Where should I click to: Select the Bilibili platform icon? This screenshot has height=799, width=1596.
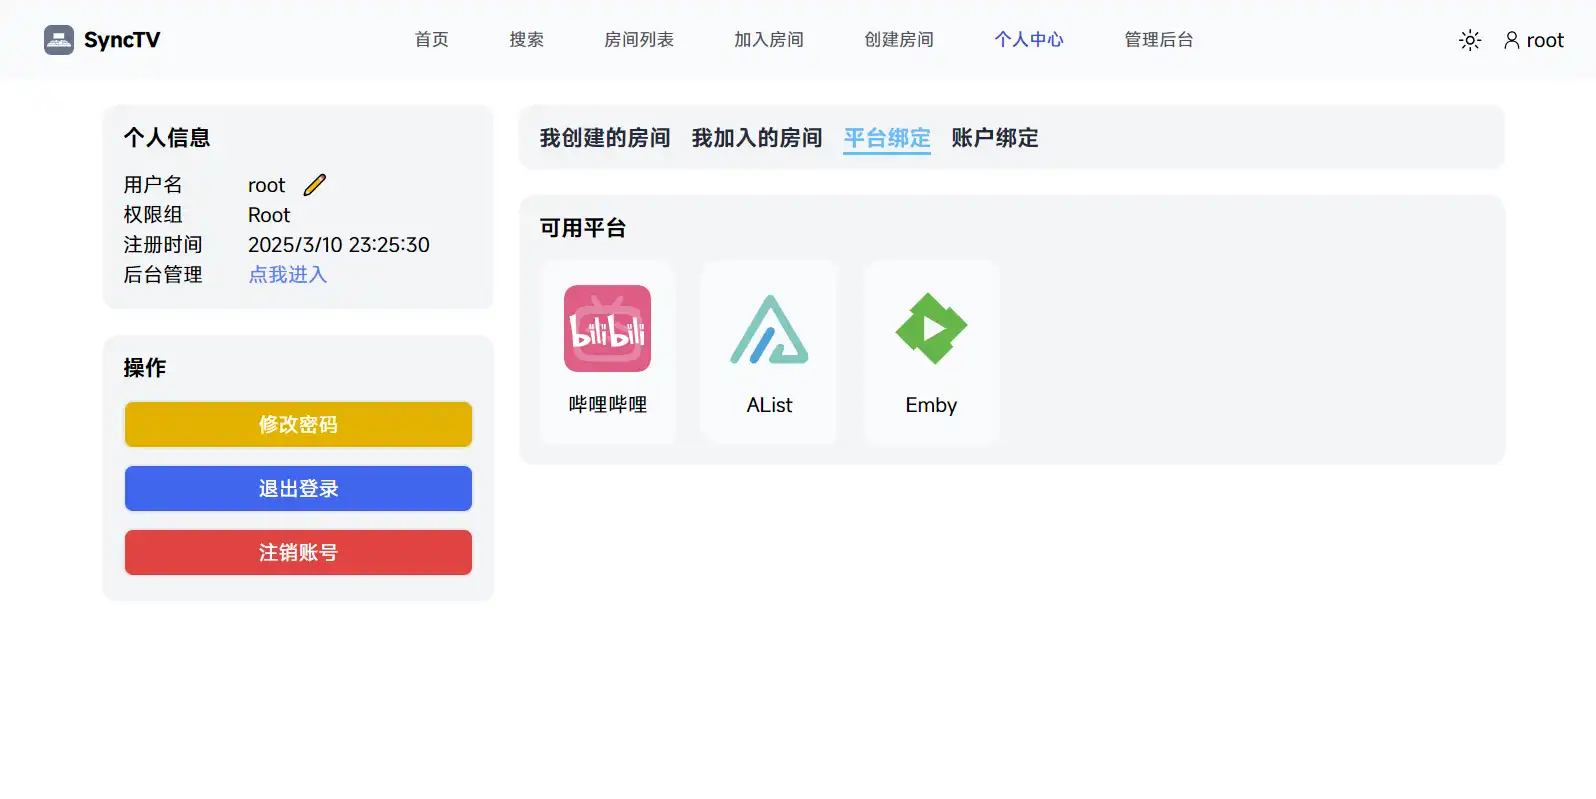[607, 329]
